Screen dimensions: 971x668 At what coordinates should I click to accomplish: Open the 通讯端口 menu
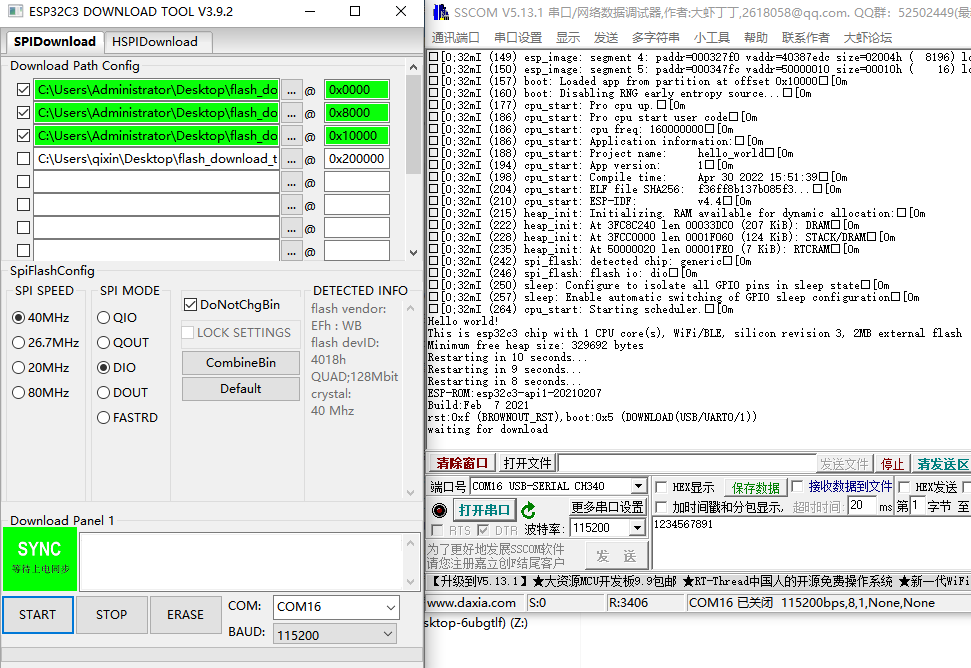click(456, 38)
